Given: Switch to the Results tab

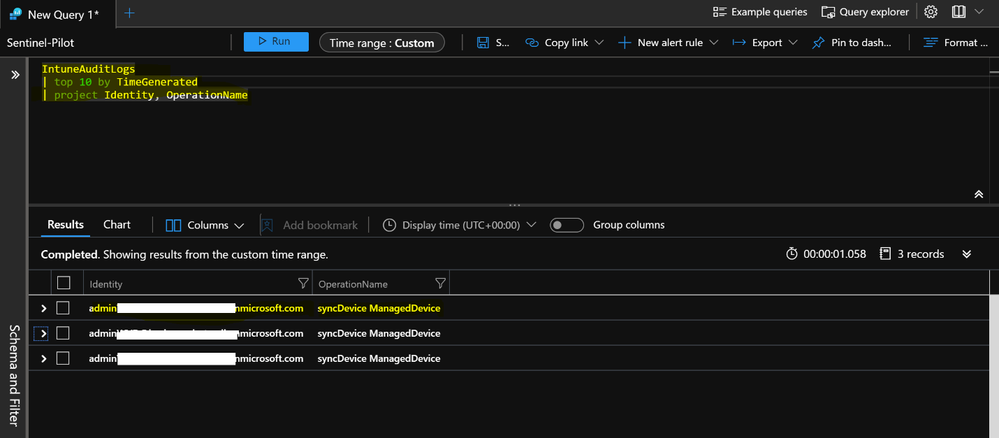Looking at the screenshot, I should (x=66, y=224).
